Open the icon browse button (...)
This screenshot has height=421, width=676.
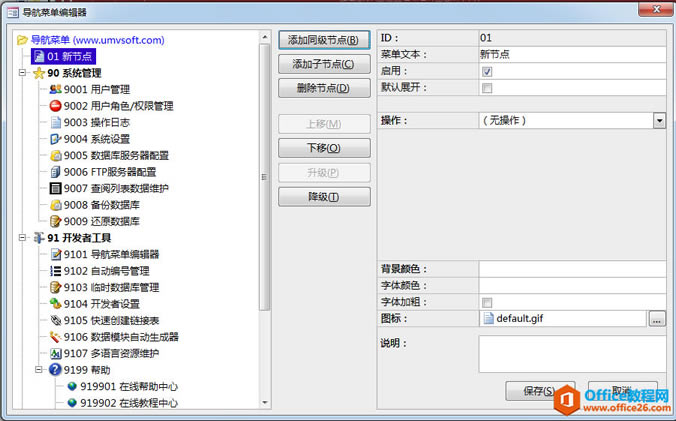point(657,319)
